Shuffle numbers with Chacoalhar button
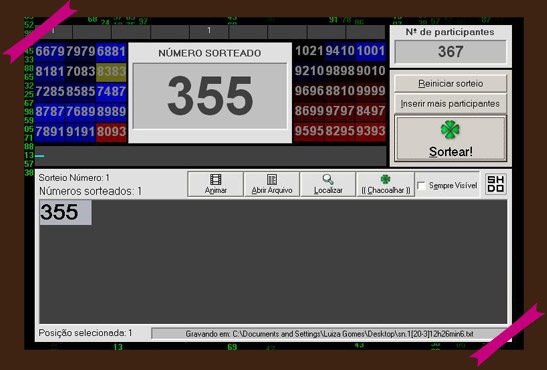 pyautogui.click(x=385, y=184)
